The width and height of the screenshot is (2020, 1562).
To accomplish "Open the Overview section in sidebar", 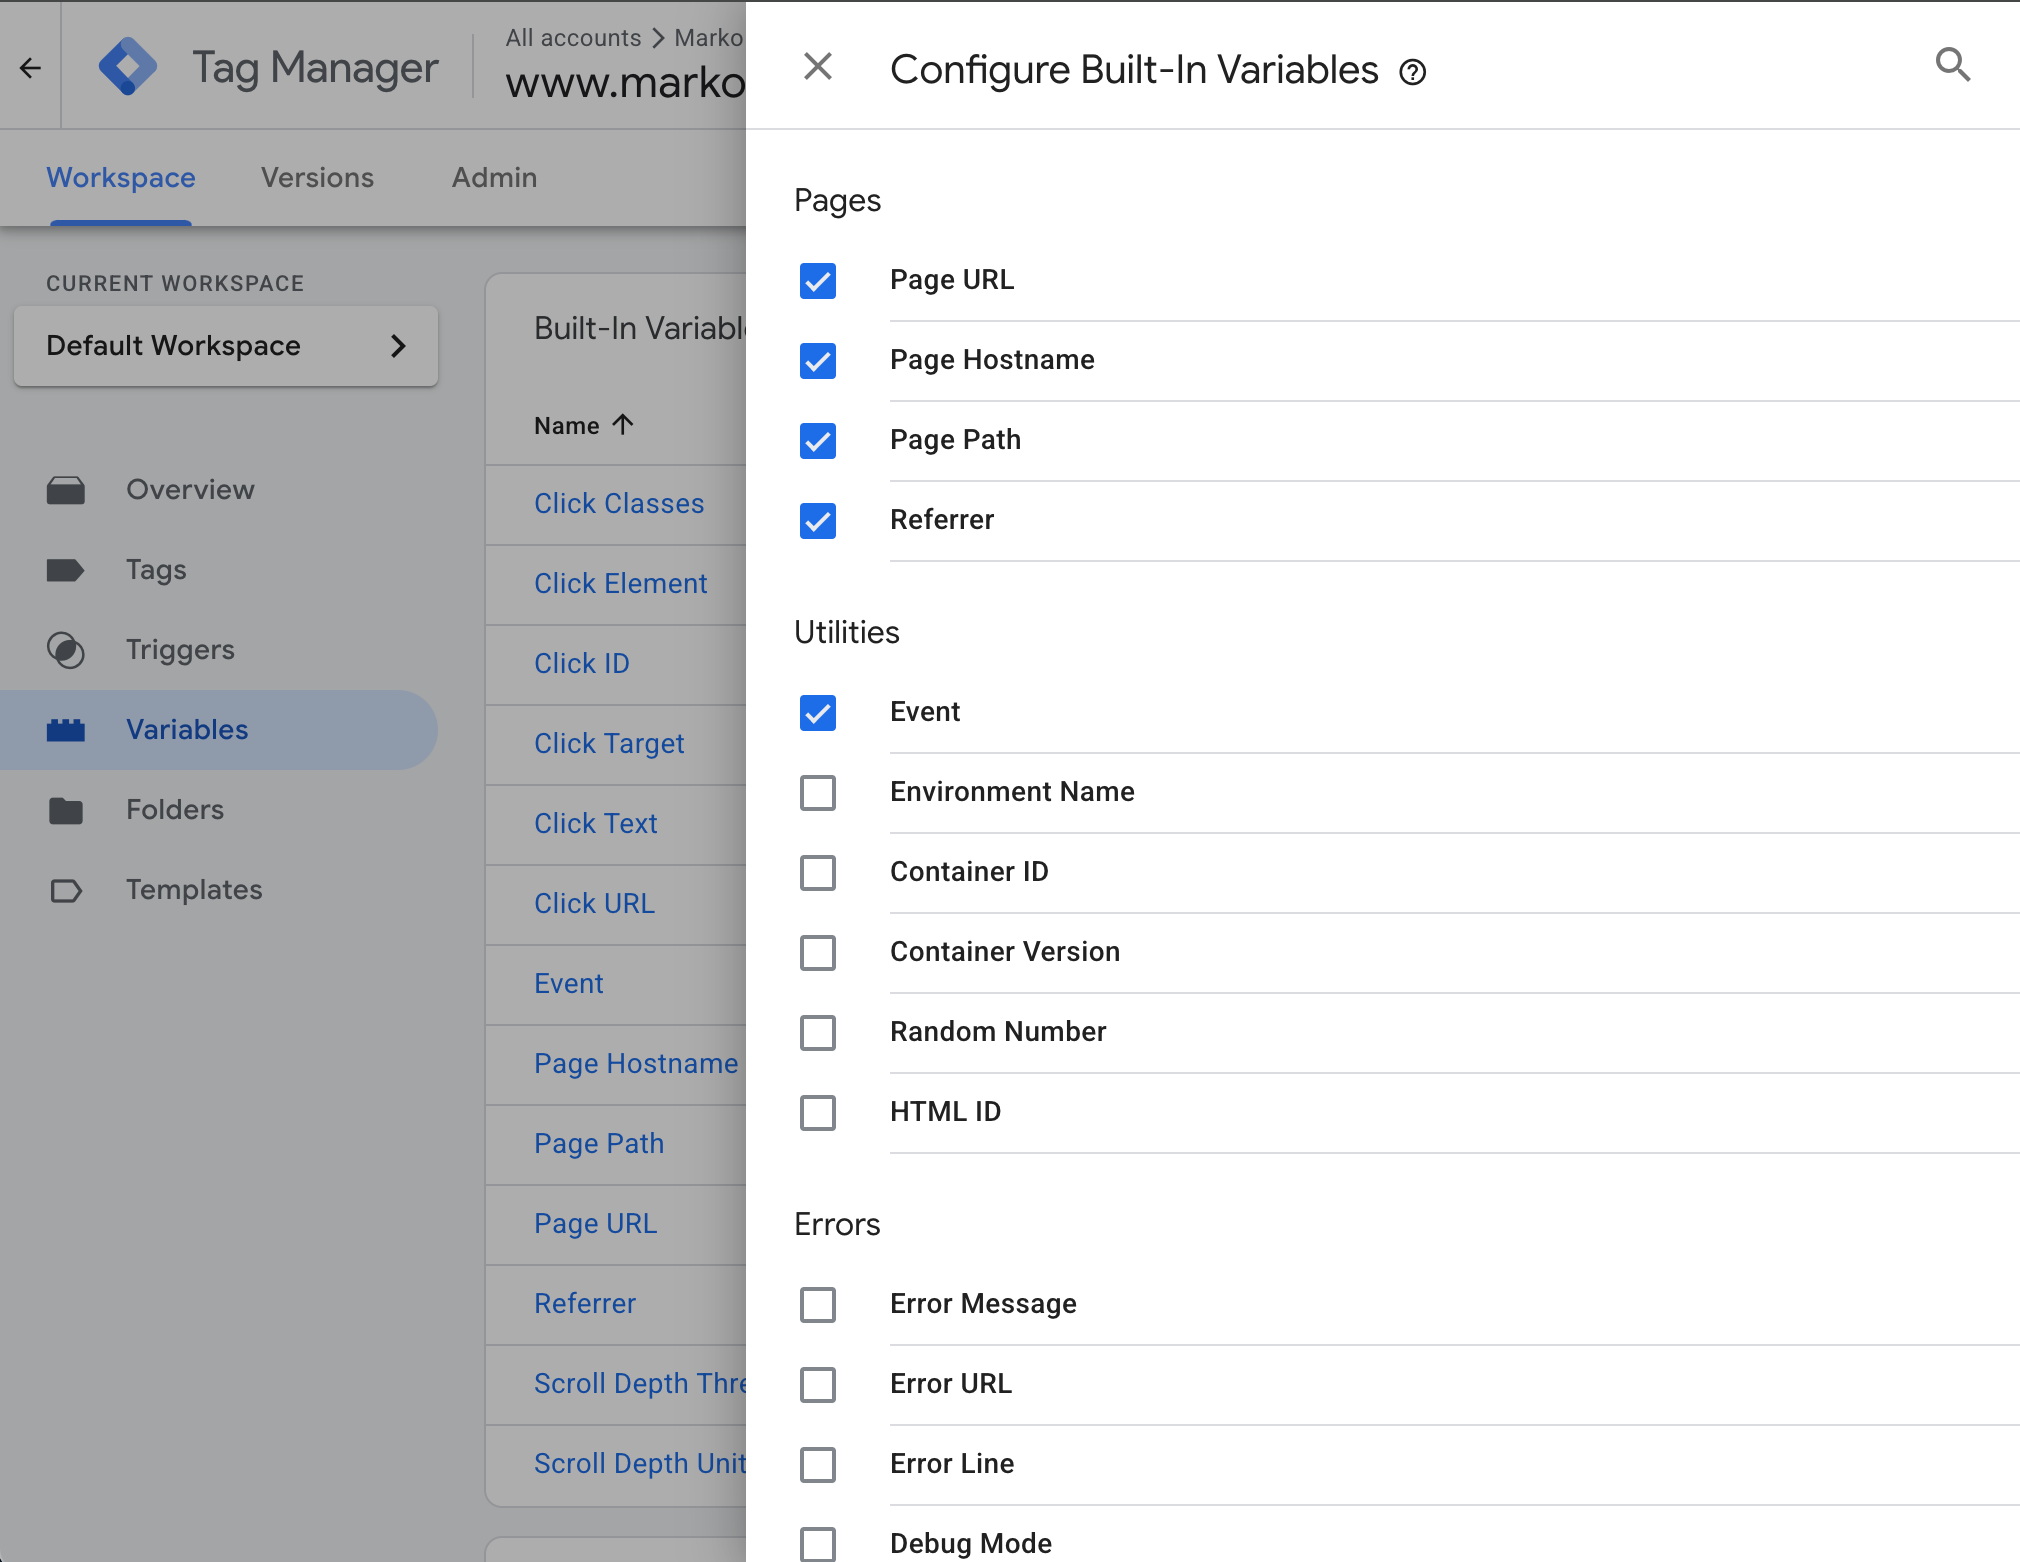I will pos(190,490).
